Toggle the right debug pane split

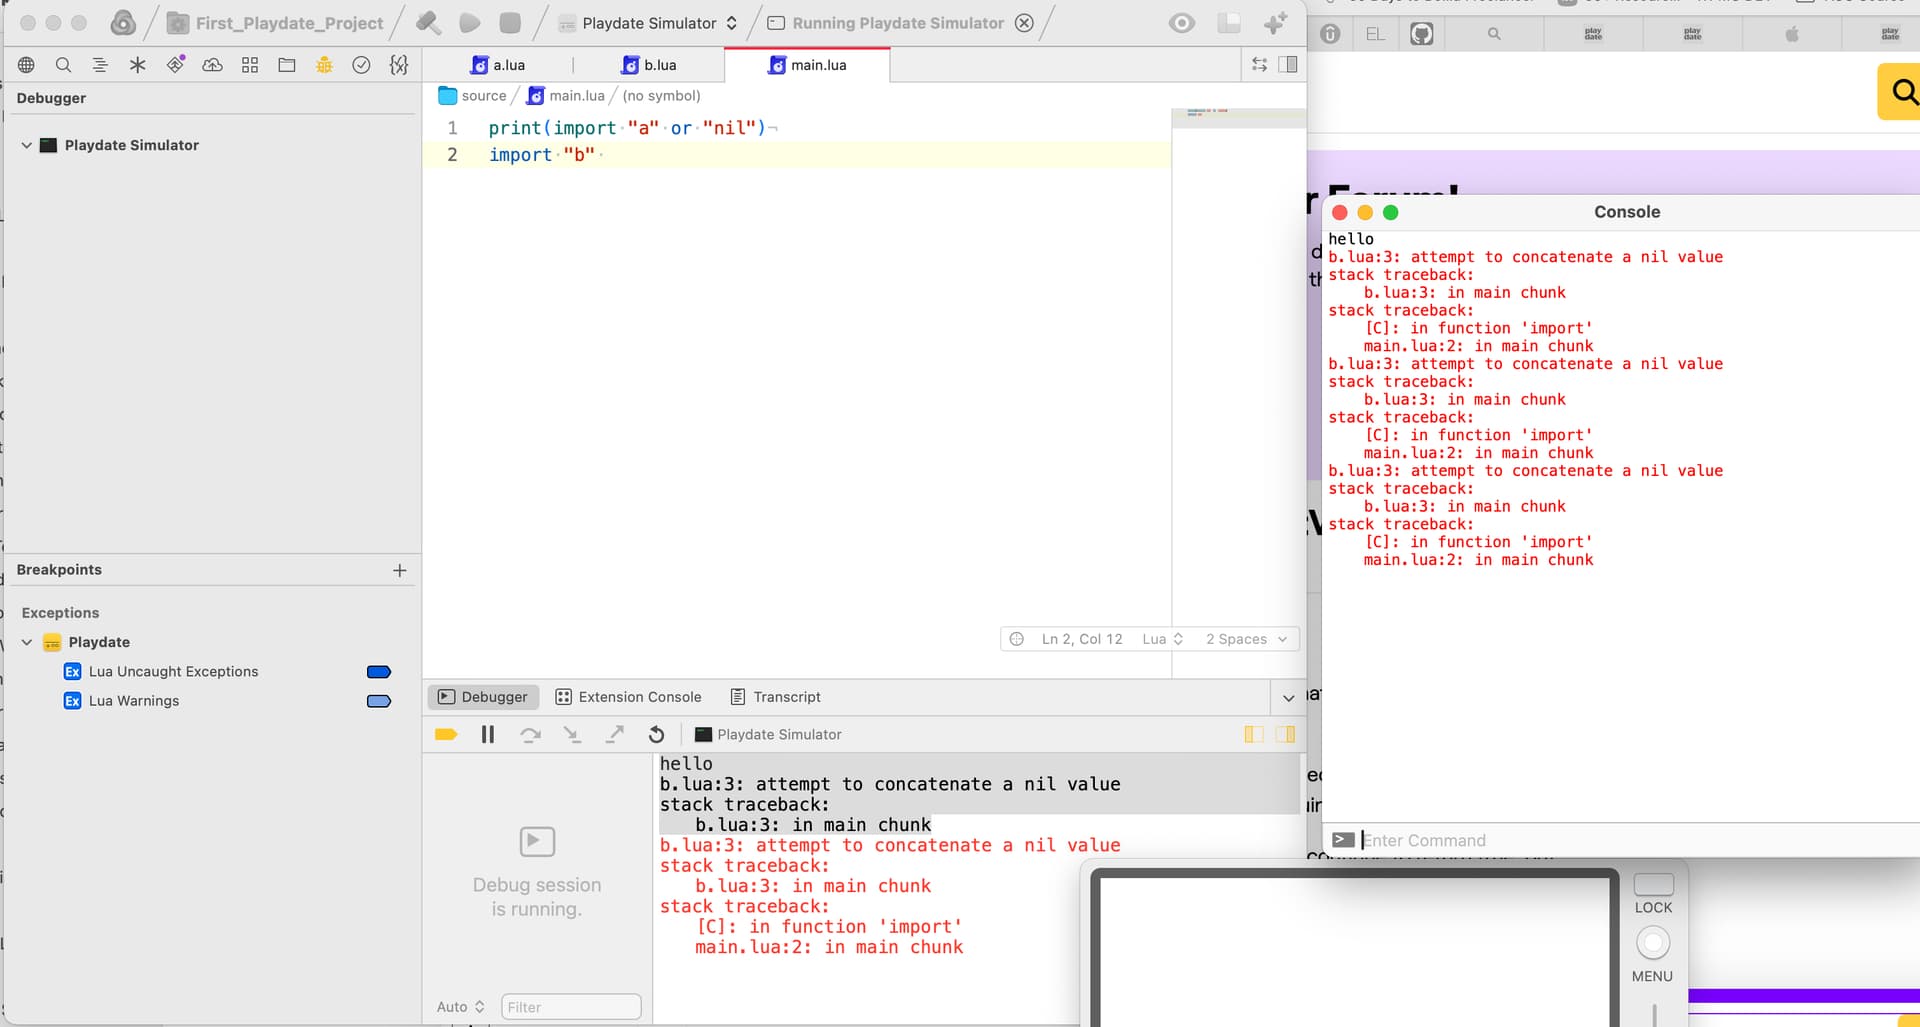[1286, 735]
